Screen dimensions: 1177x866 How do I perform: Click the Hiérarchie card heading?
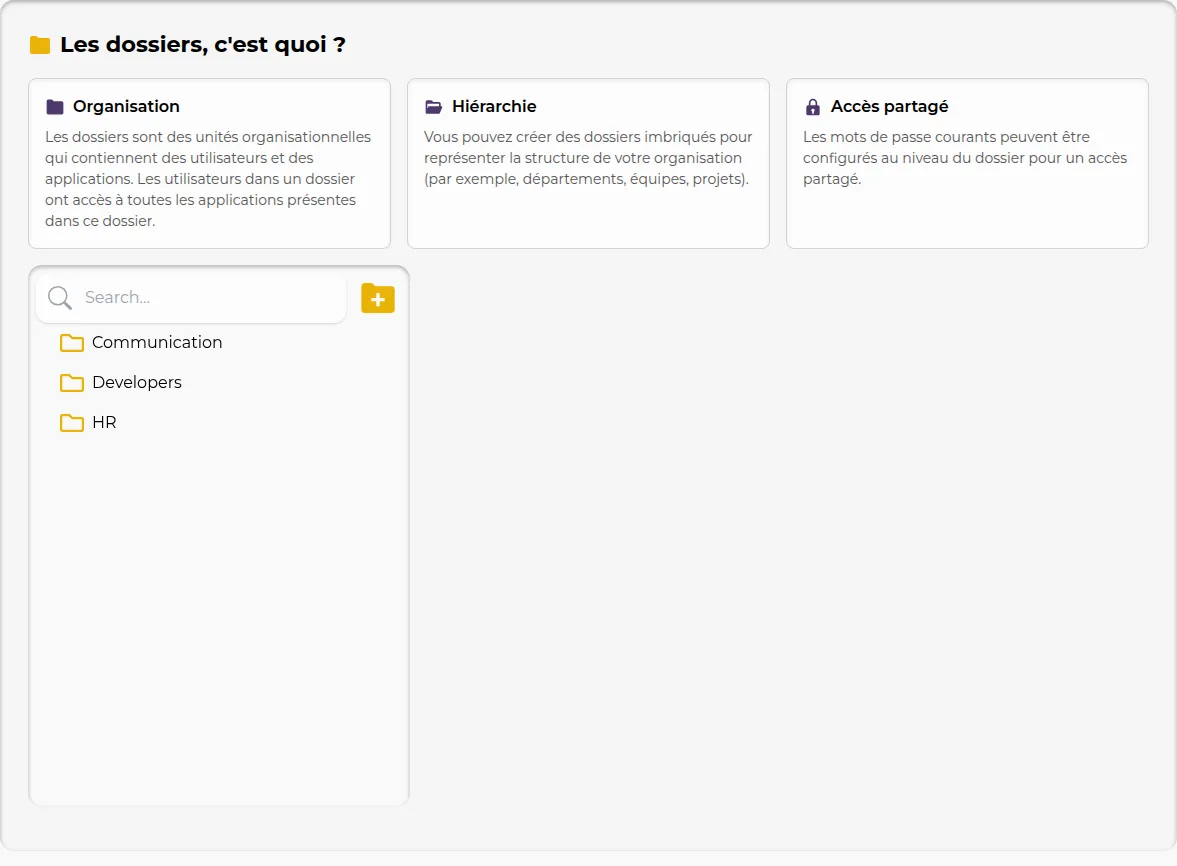point(494,106)
